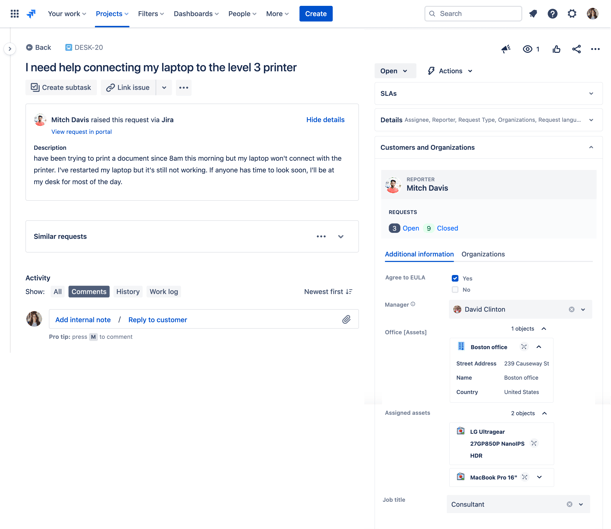Click the top Search field
Viewport: 611px width, 529px height.
(474, 14)
